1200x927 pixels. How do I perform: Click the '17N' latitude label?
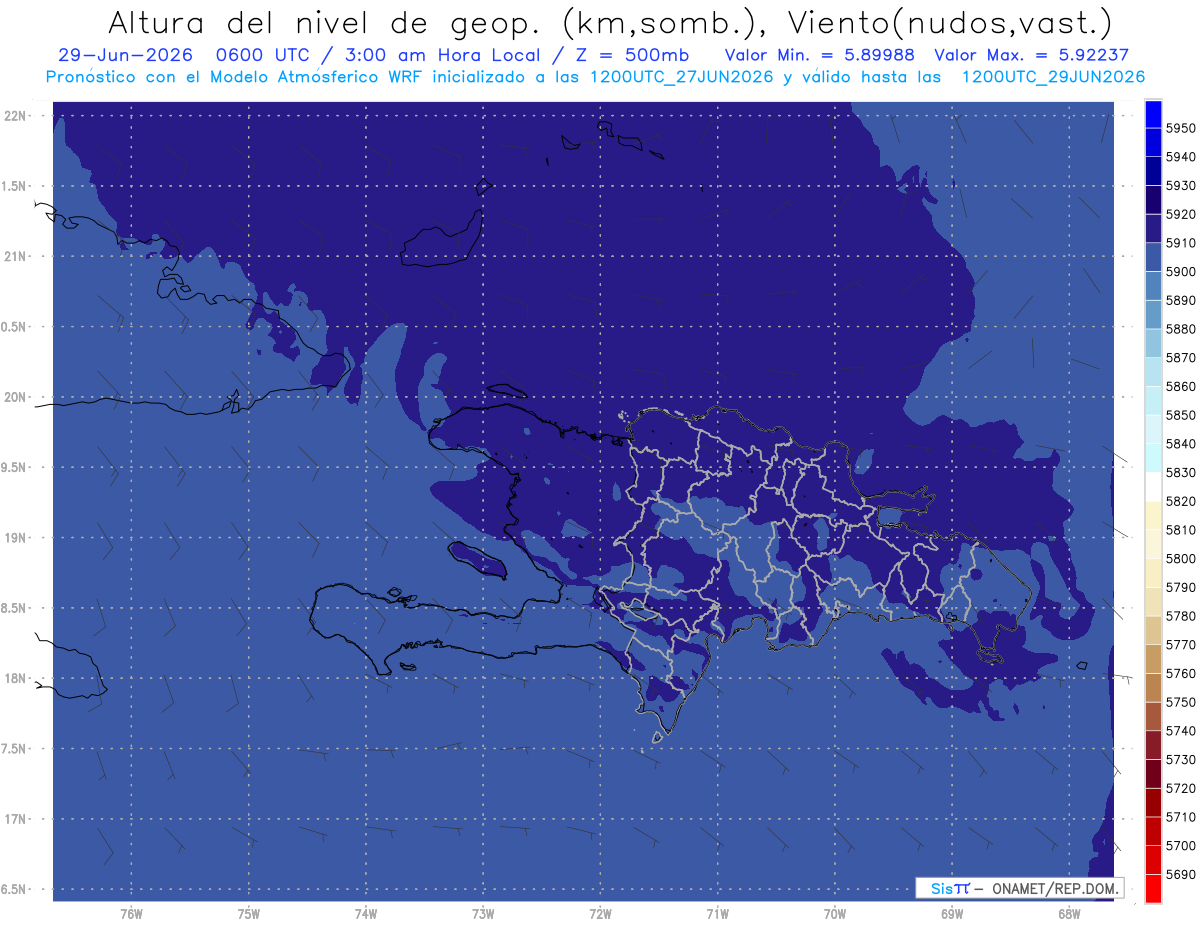coord(17,819)
